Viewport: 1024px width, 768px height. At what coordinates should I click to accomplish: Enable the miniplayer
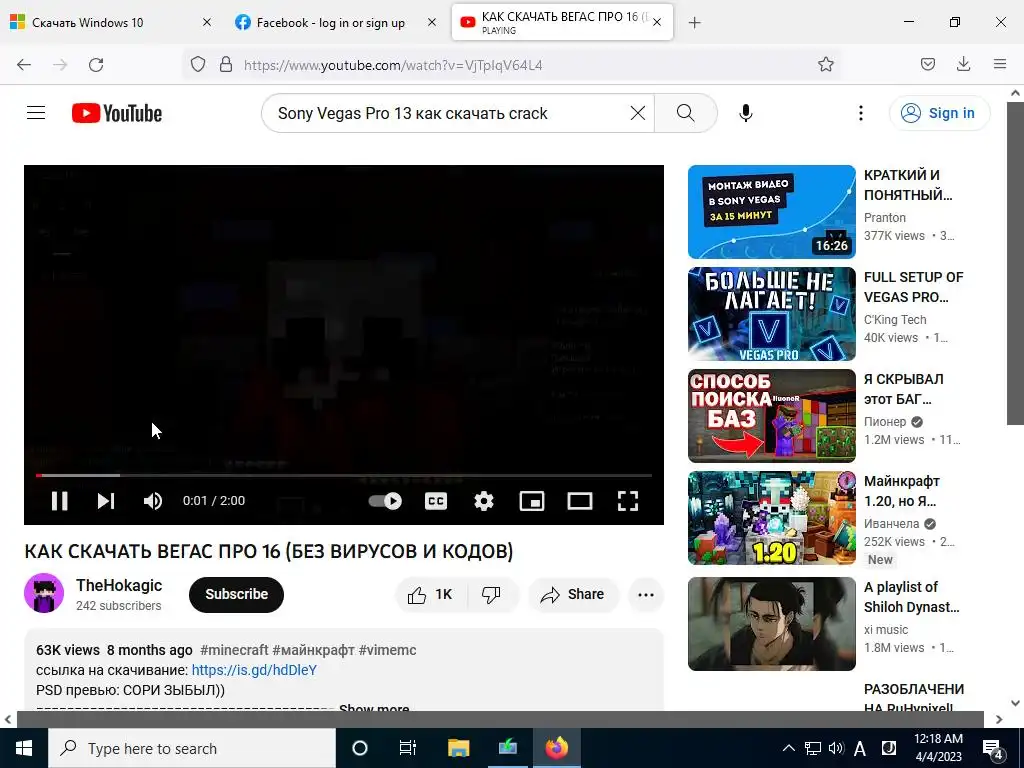pos(532,501)
